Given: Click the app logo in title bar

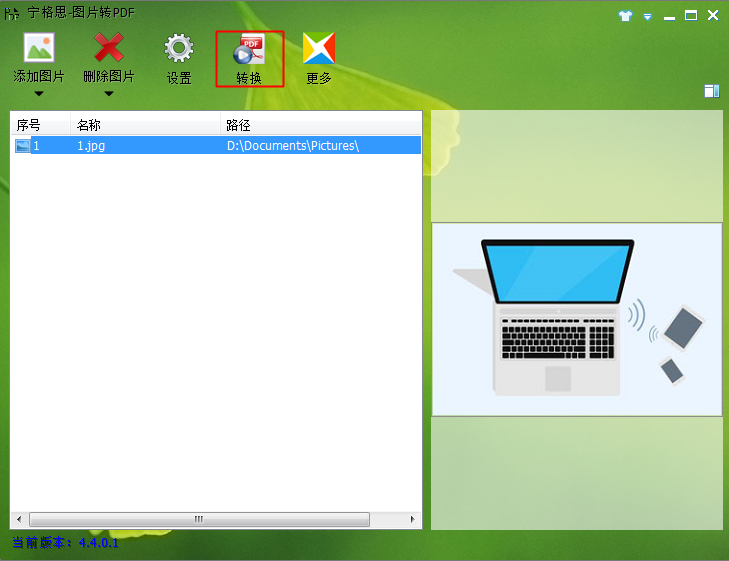Looking at the screenshot, I should 12,13.
